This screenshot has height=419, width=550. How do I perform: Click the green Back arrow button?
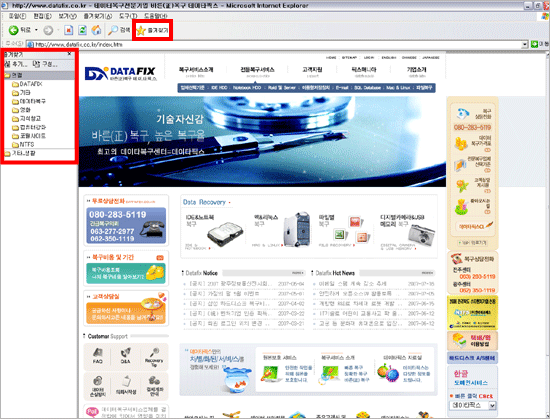click(x=13, y=30)
